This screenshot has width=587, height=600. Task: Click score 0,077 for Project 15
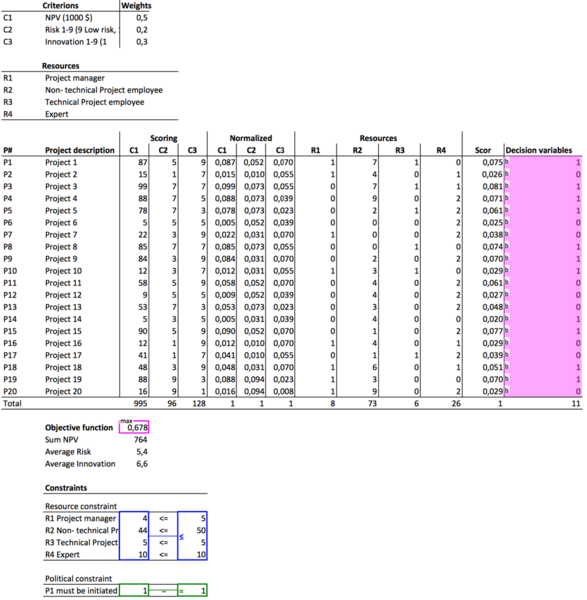[x=492, y=331]
